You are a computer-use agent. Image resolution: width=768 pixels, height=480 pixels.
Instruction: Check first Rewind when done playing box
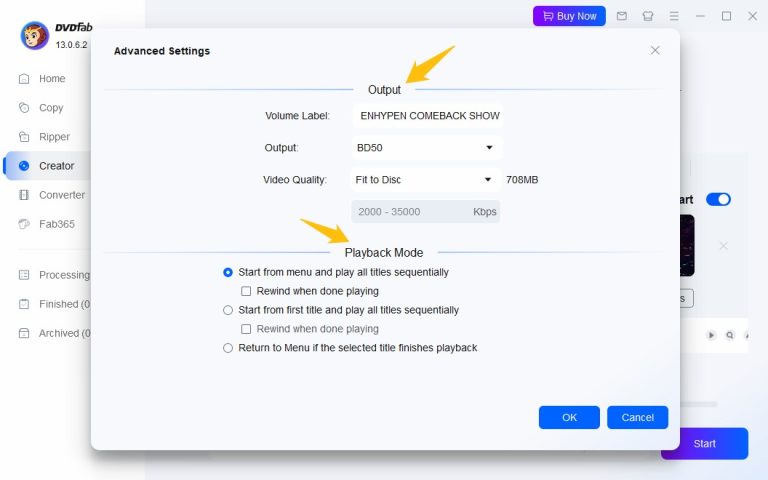(x=246, y=291)
